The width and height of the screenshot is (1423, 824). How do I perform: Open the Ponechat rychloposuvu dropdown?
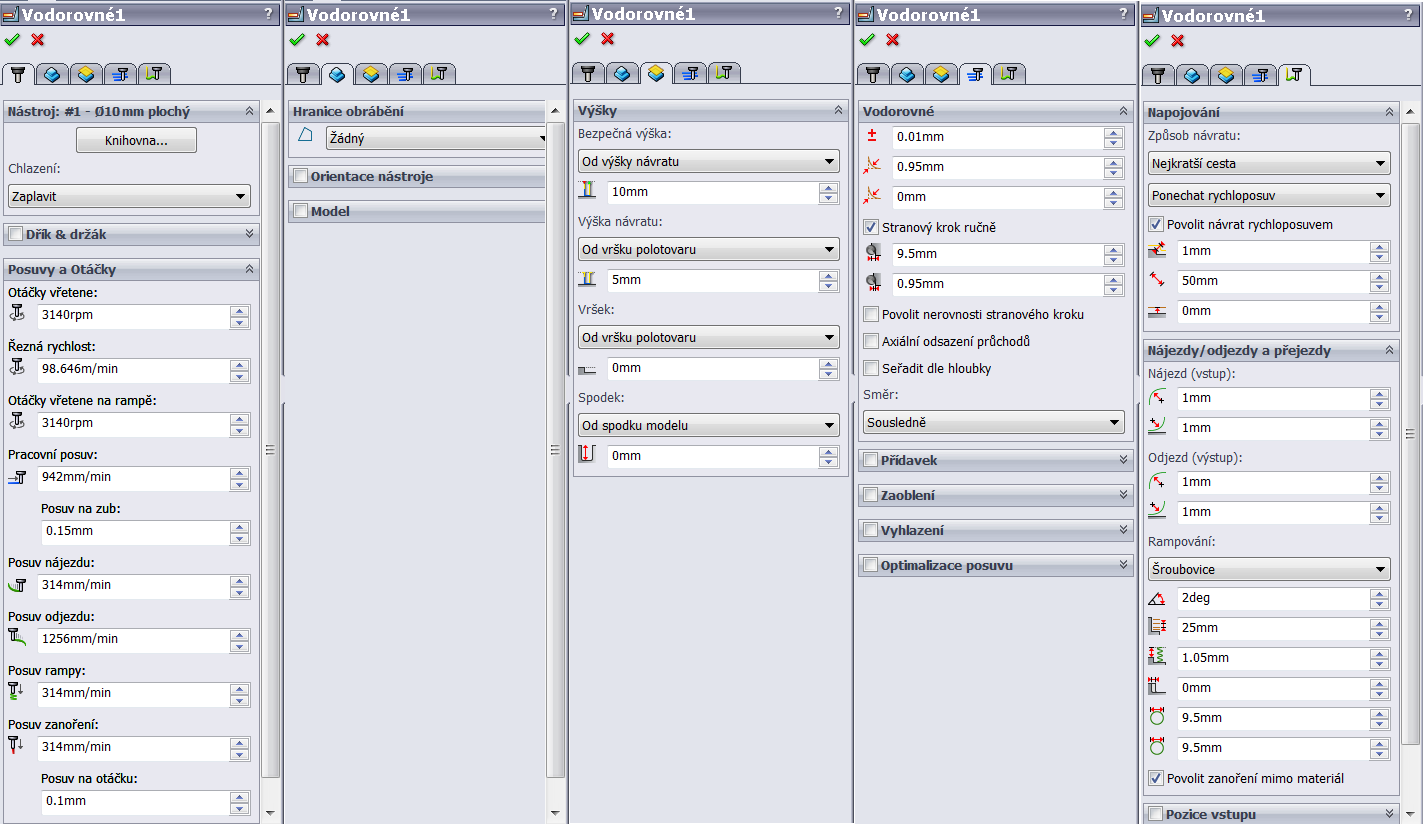1269,195
